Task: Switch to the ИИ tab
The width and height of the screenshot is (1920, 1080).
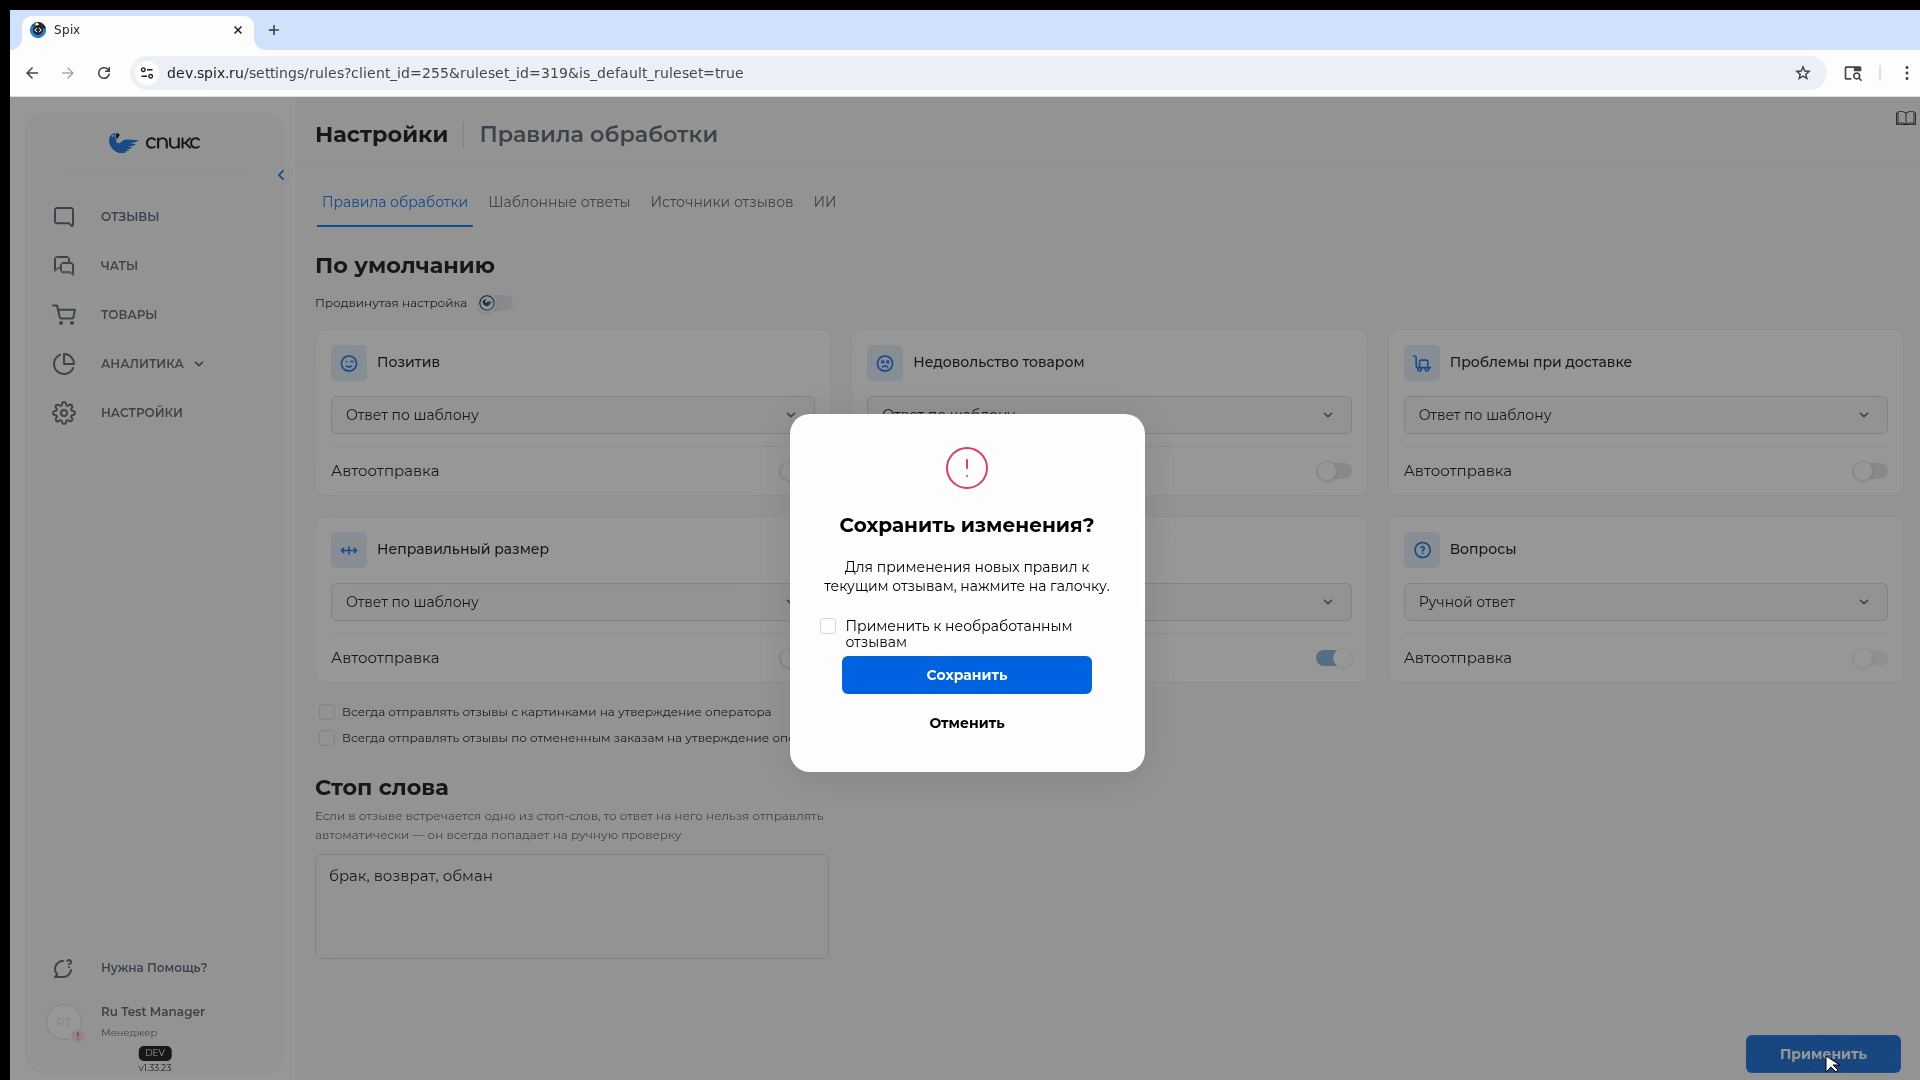Action: (825, 202)
